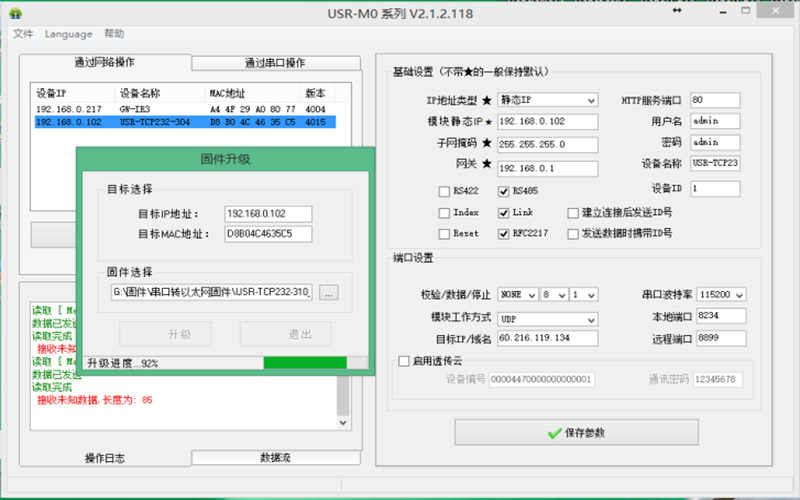This screenshot has width=800, height=500.
Task: Click the 目标IP地址 input field
Action: point(268,213)
